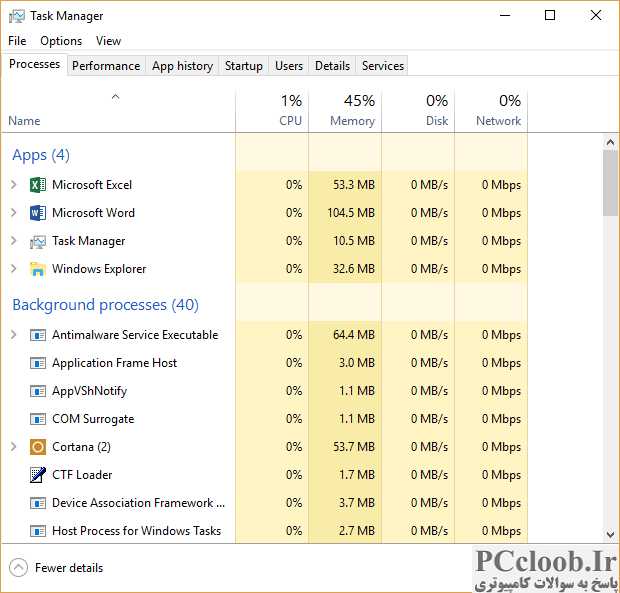Click the Device Association Framework icon
This screenshot has height=593, width=620.
[38, 503]
